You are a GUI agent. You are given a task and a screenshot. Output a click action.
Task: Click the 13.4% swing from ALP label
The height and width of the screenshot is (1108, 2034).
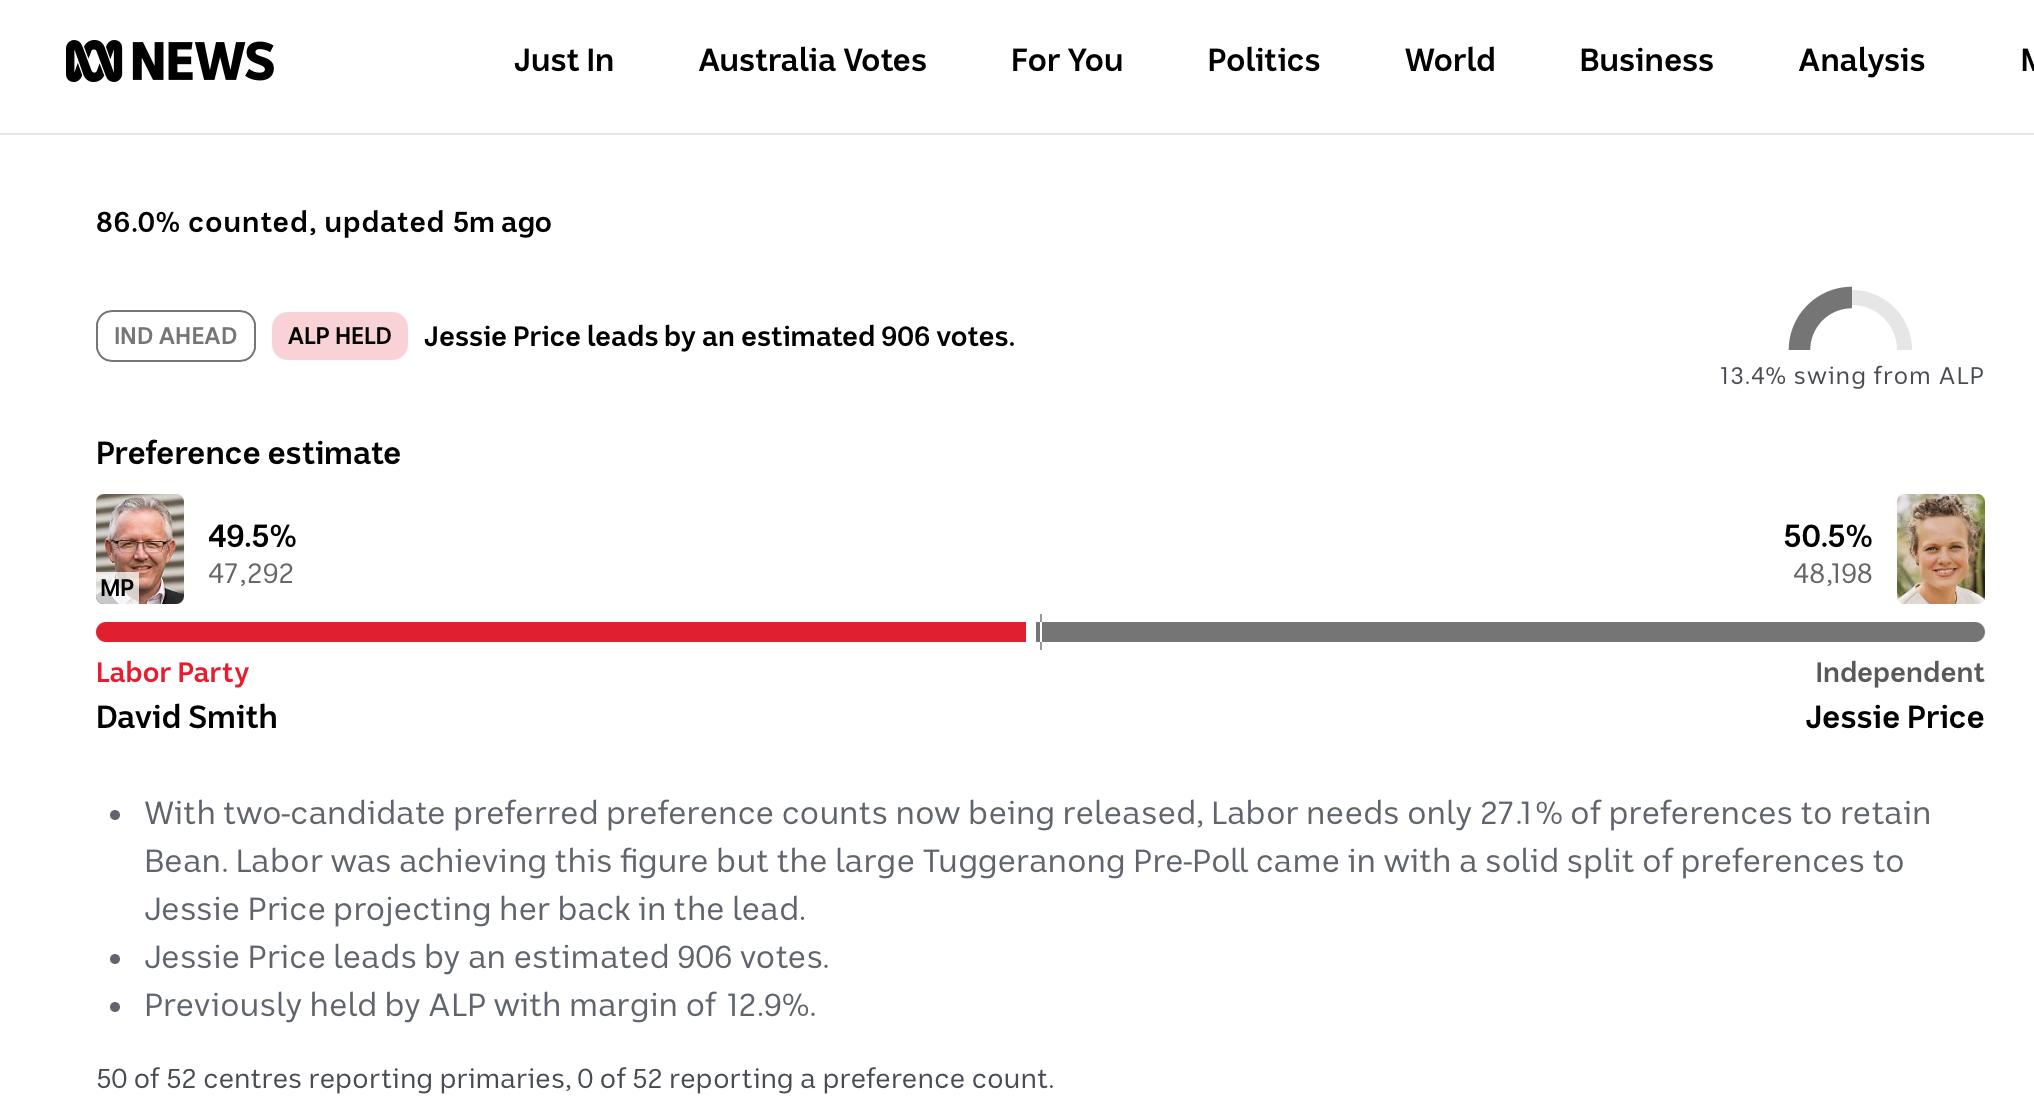tap(1851, 376)
